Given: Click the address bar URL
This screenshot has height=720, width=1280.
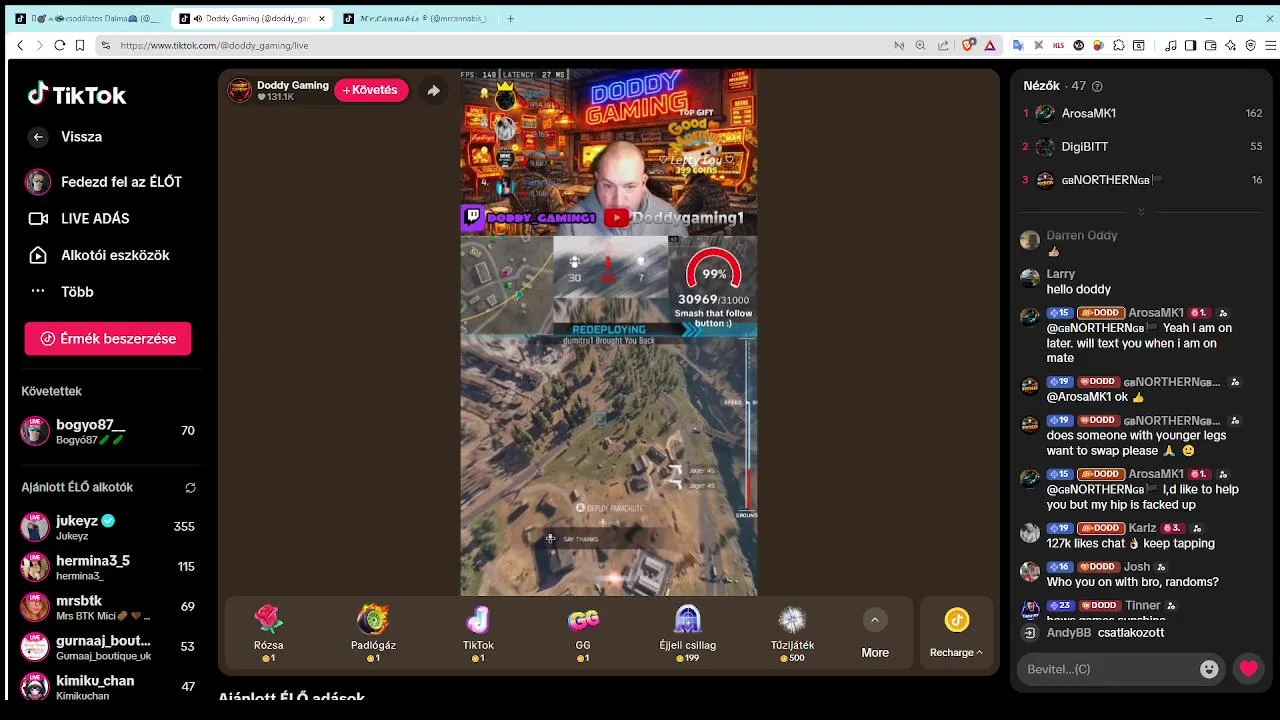Looking at the screenshot, I should tap(214, 46).
